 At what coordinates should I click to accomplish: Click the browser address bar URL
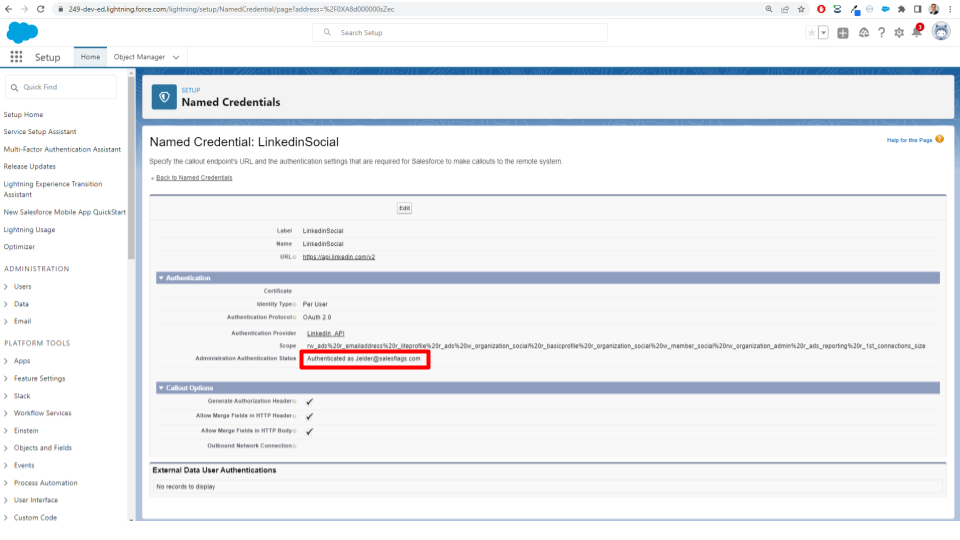tap(231, 9)
